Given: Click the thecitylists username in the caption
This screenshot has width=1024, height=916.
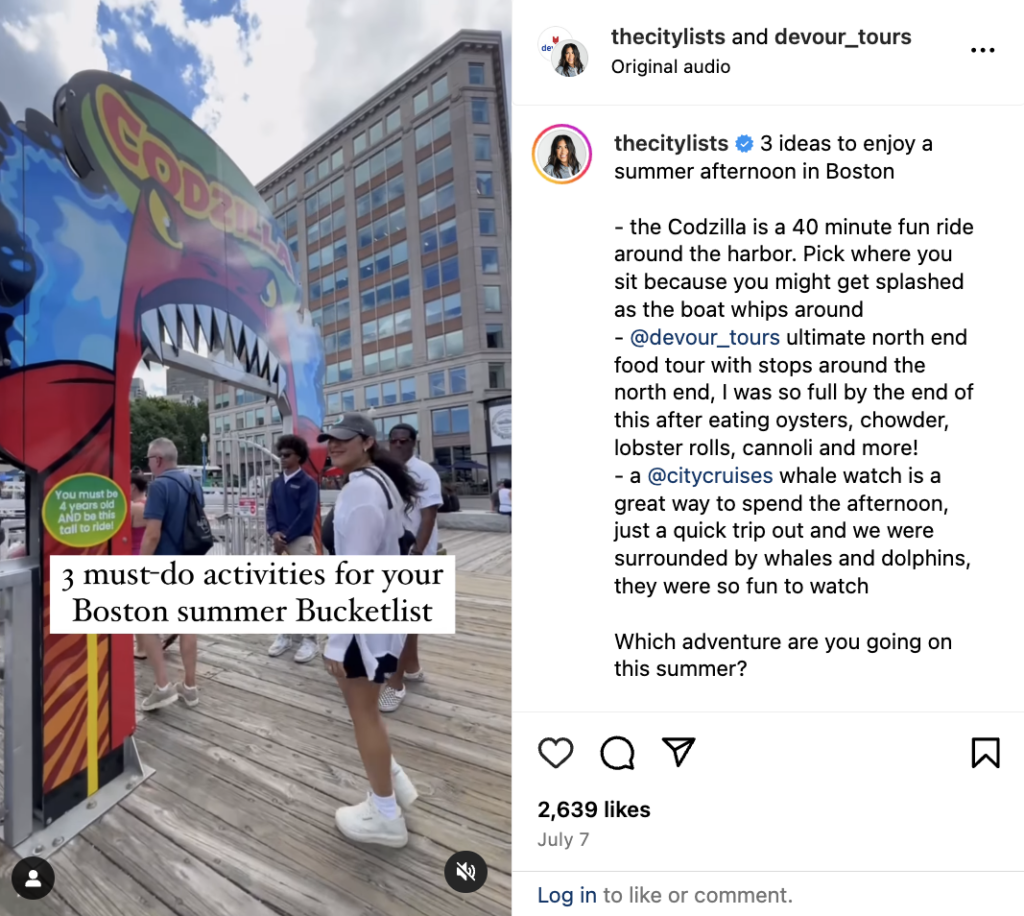Looking at the screenshot, I should 671,143.
